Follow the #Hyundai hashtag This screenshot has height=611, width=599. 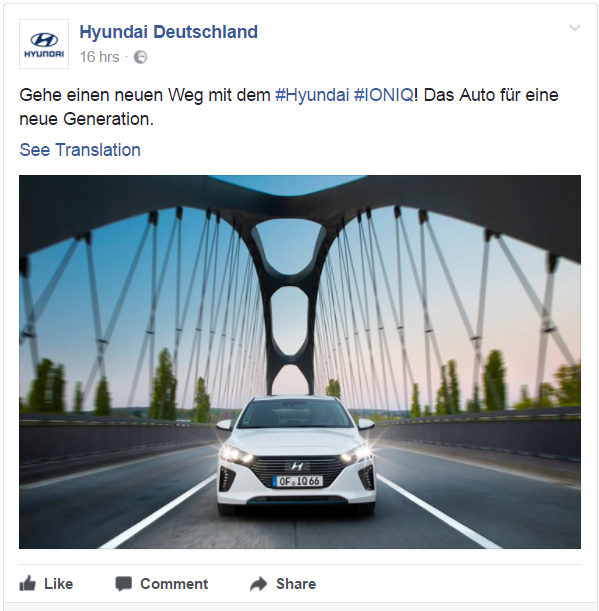tap(312, 95)
